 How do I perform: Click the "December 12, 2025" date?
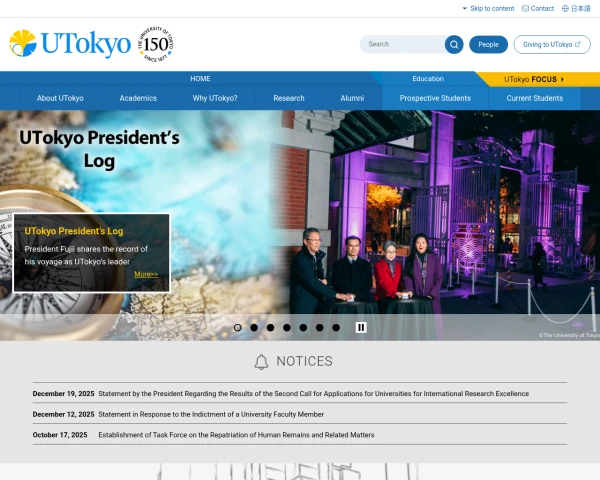(x=63, y=414)
